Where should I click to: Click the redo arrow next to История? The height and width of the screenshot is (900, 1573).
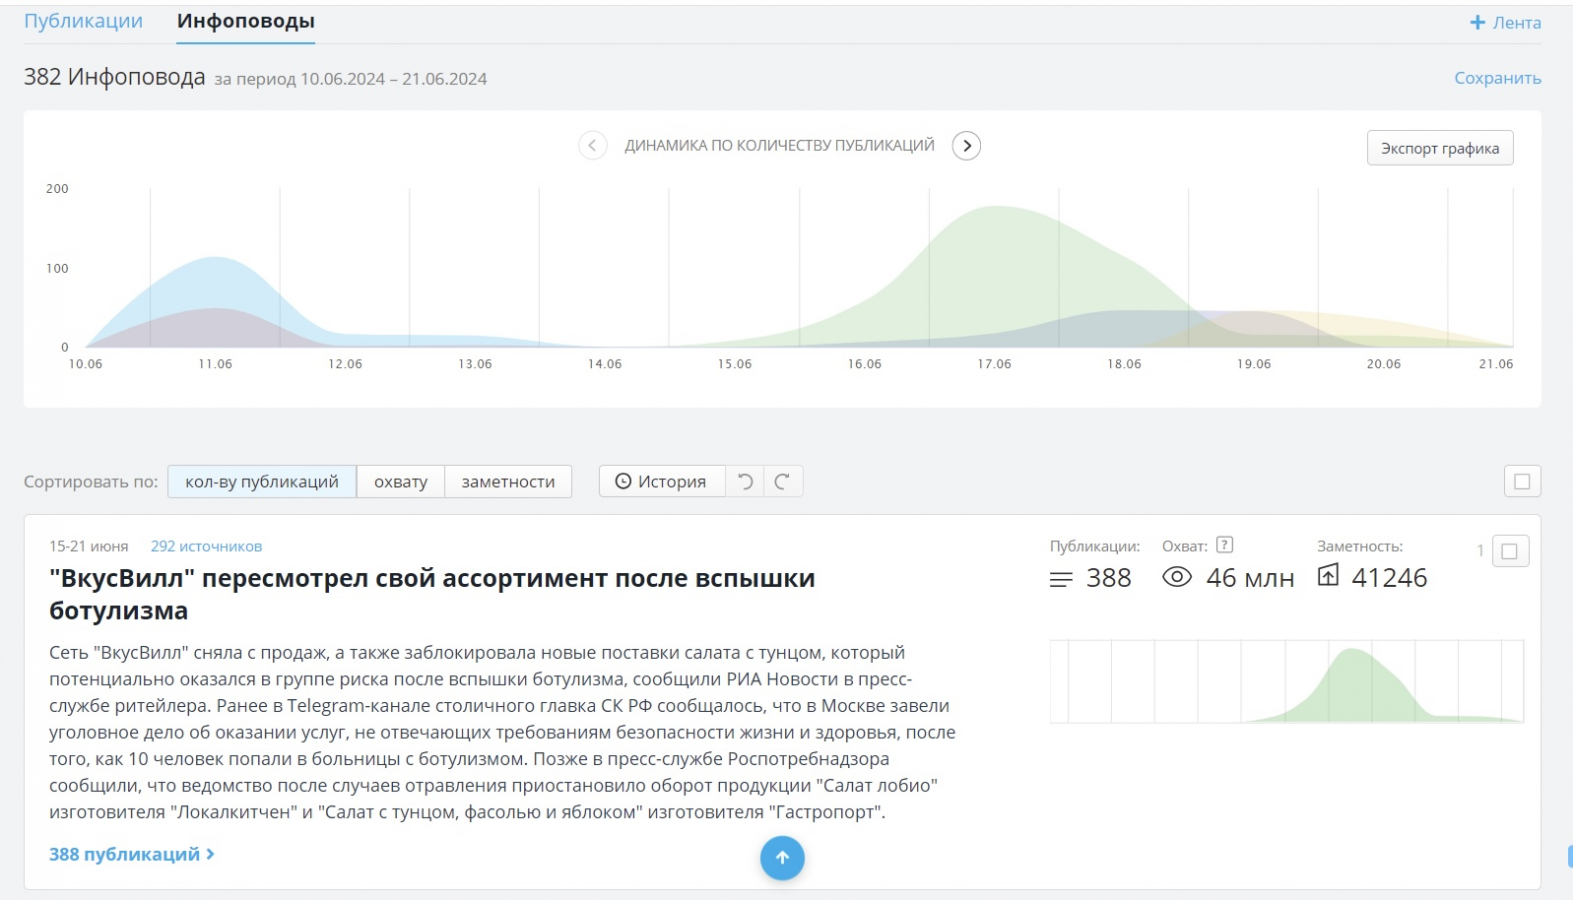point(782,482)
